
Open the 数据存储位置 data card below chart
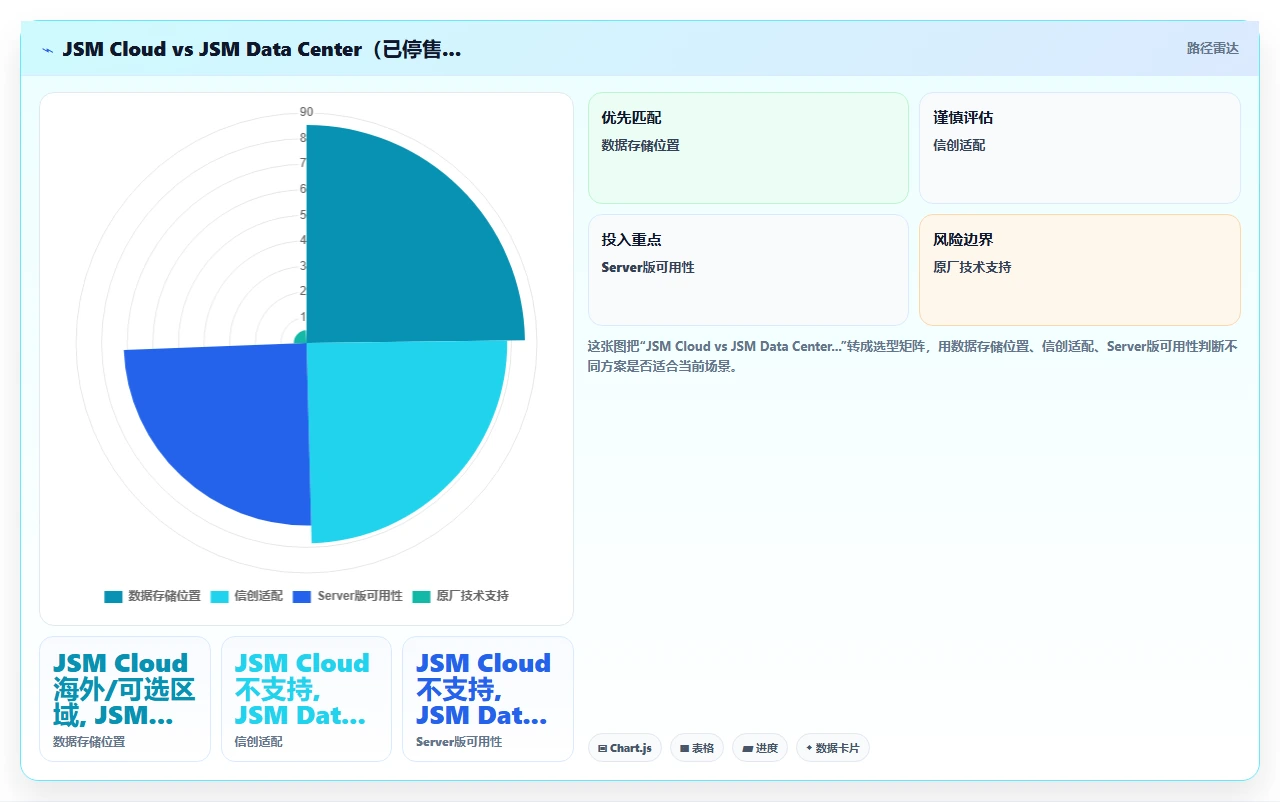[x=125, y=699]
